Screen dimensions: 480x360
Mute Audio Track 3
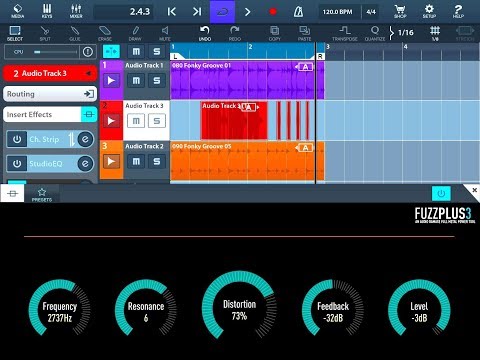(x=136, y=121)
